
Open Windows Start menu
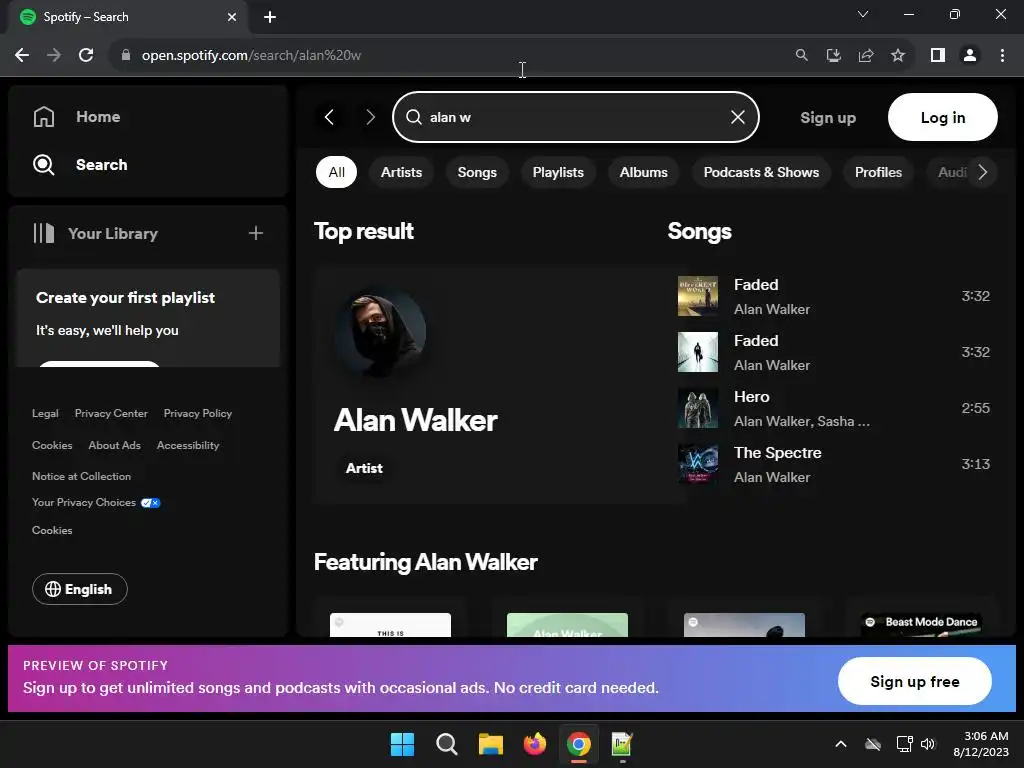pos(402,744)
